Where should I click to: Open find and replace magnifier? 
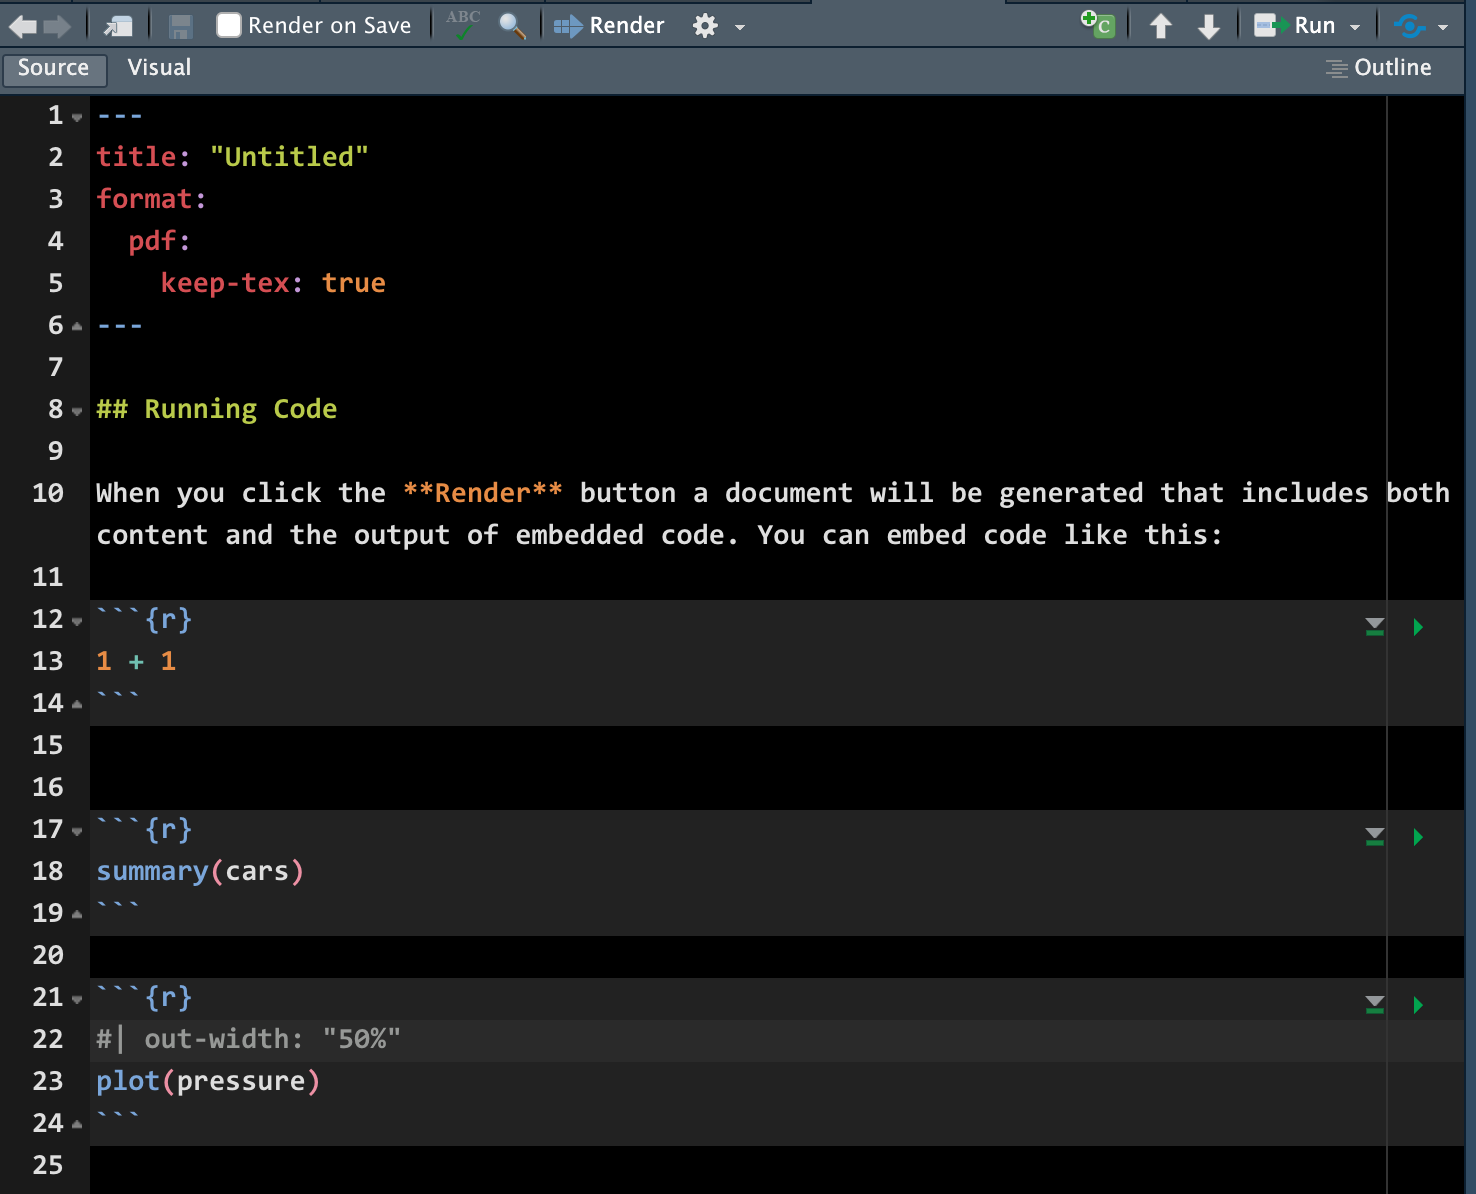(x=512, y=26)
